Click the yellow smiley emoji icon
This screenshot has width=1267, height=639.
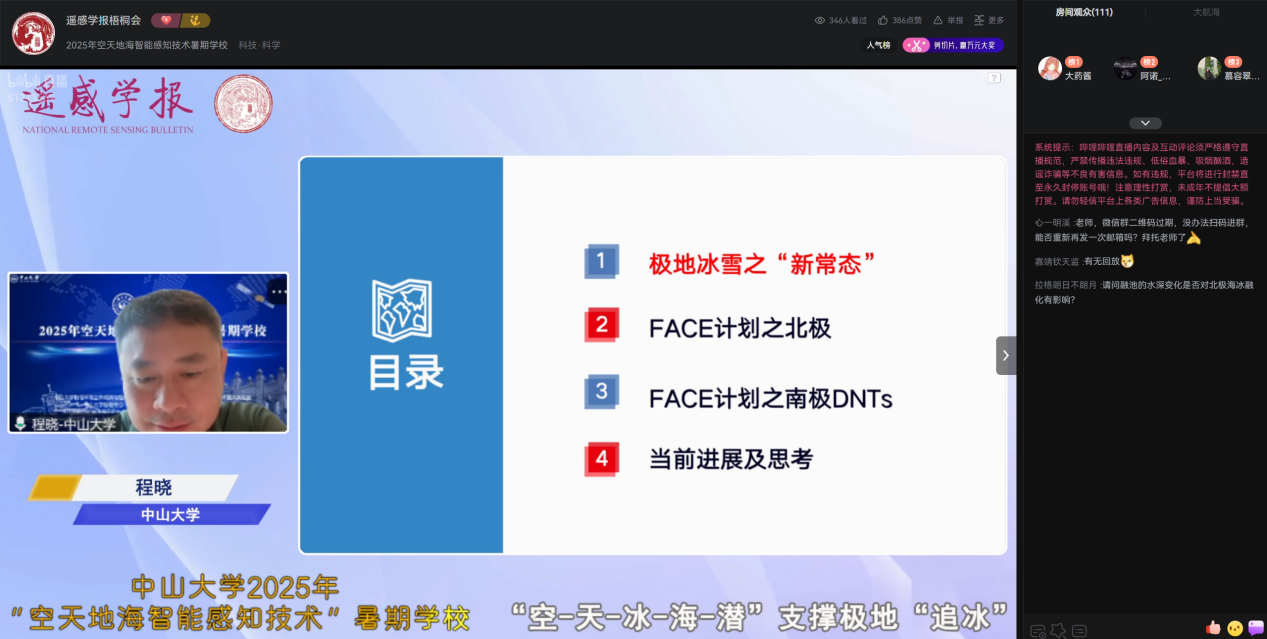point(1235,628)
